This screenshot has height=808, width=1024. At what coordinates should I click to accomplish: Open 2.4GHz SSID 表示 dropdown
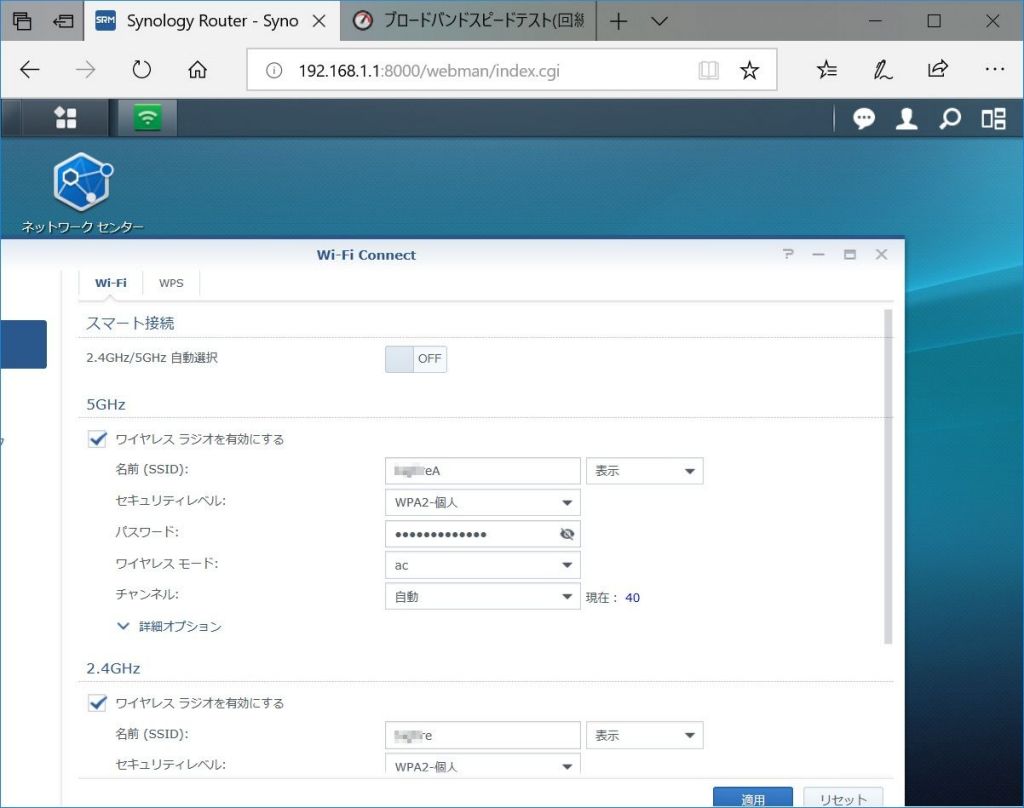(645, 735)
